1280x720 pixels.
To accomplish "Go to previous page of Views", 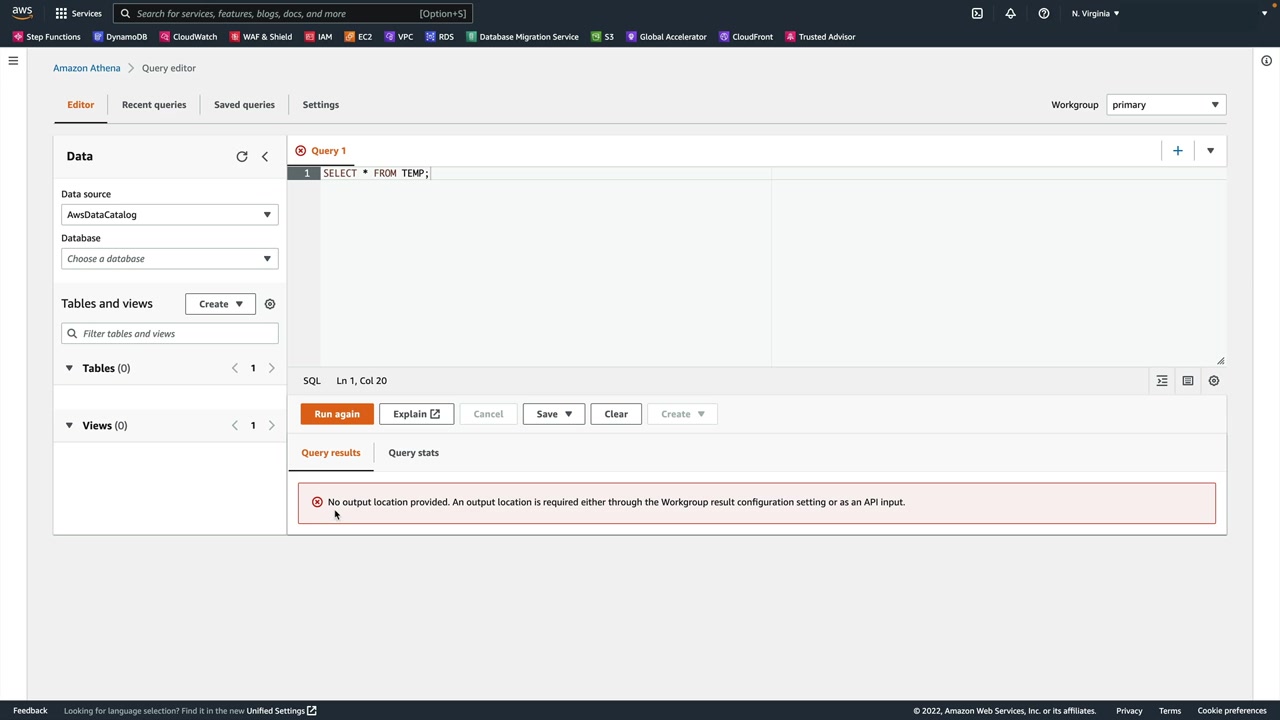I will coord(235,426).
